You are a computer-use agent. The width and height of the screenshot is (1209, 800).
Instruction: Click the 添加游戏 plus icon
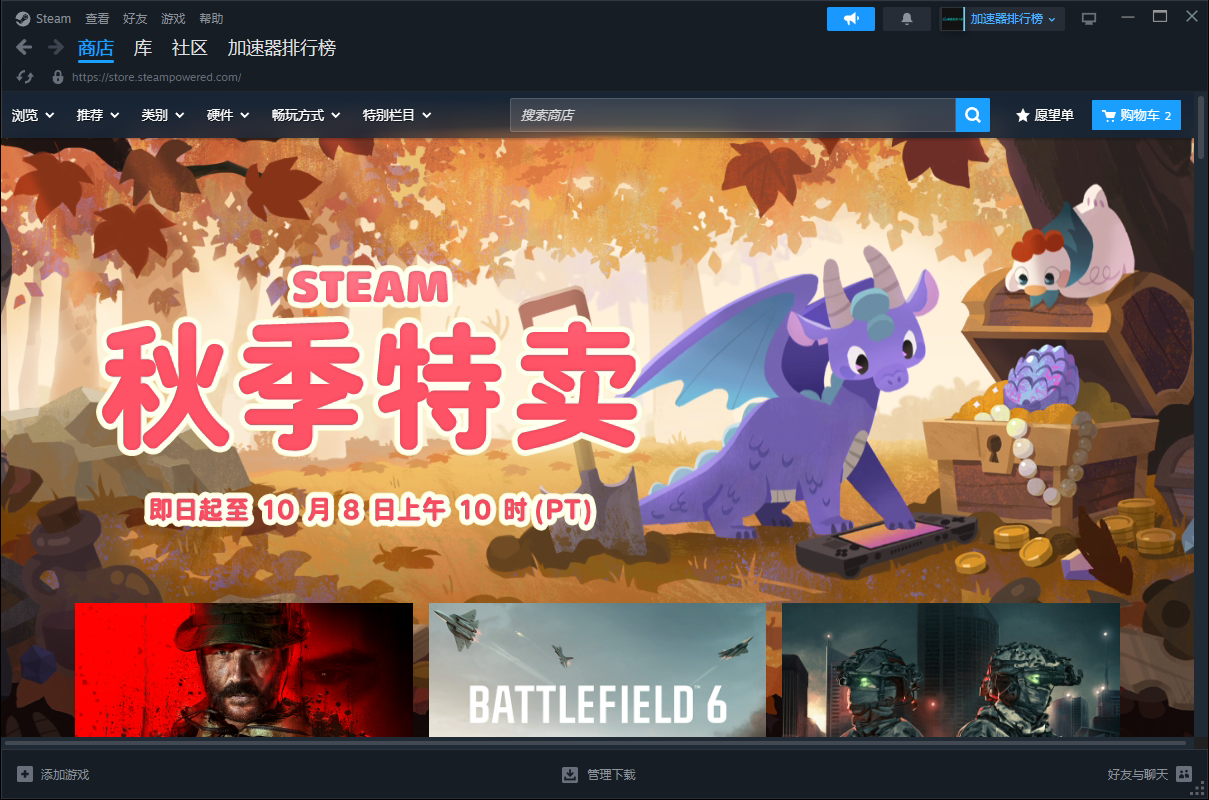coord(25,774)
